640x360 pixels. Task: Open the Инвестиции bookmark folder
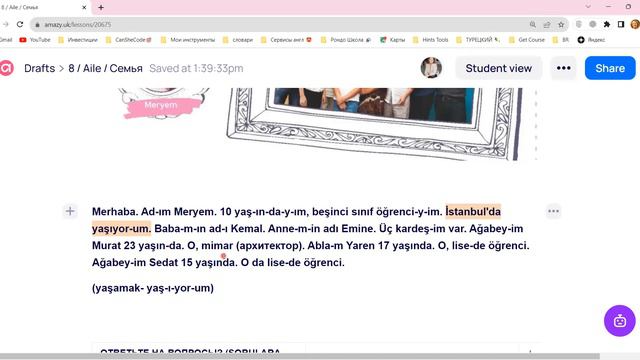coord(78,40)
